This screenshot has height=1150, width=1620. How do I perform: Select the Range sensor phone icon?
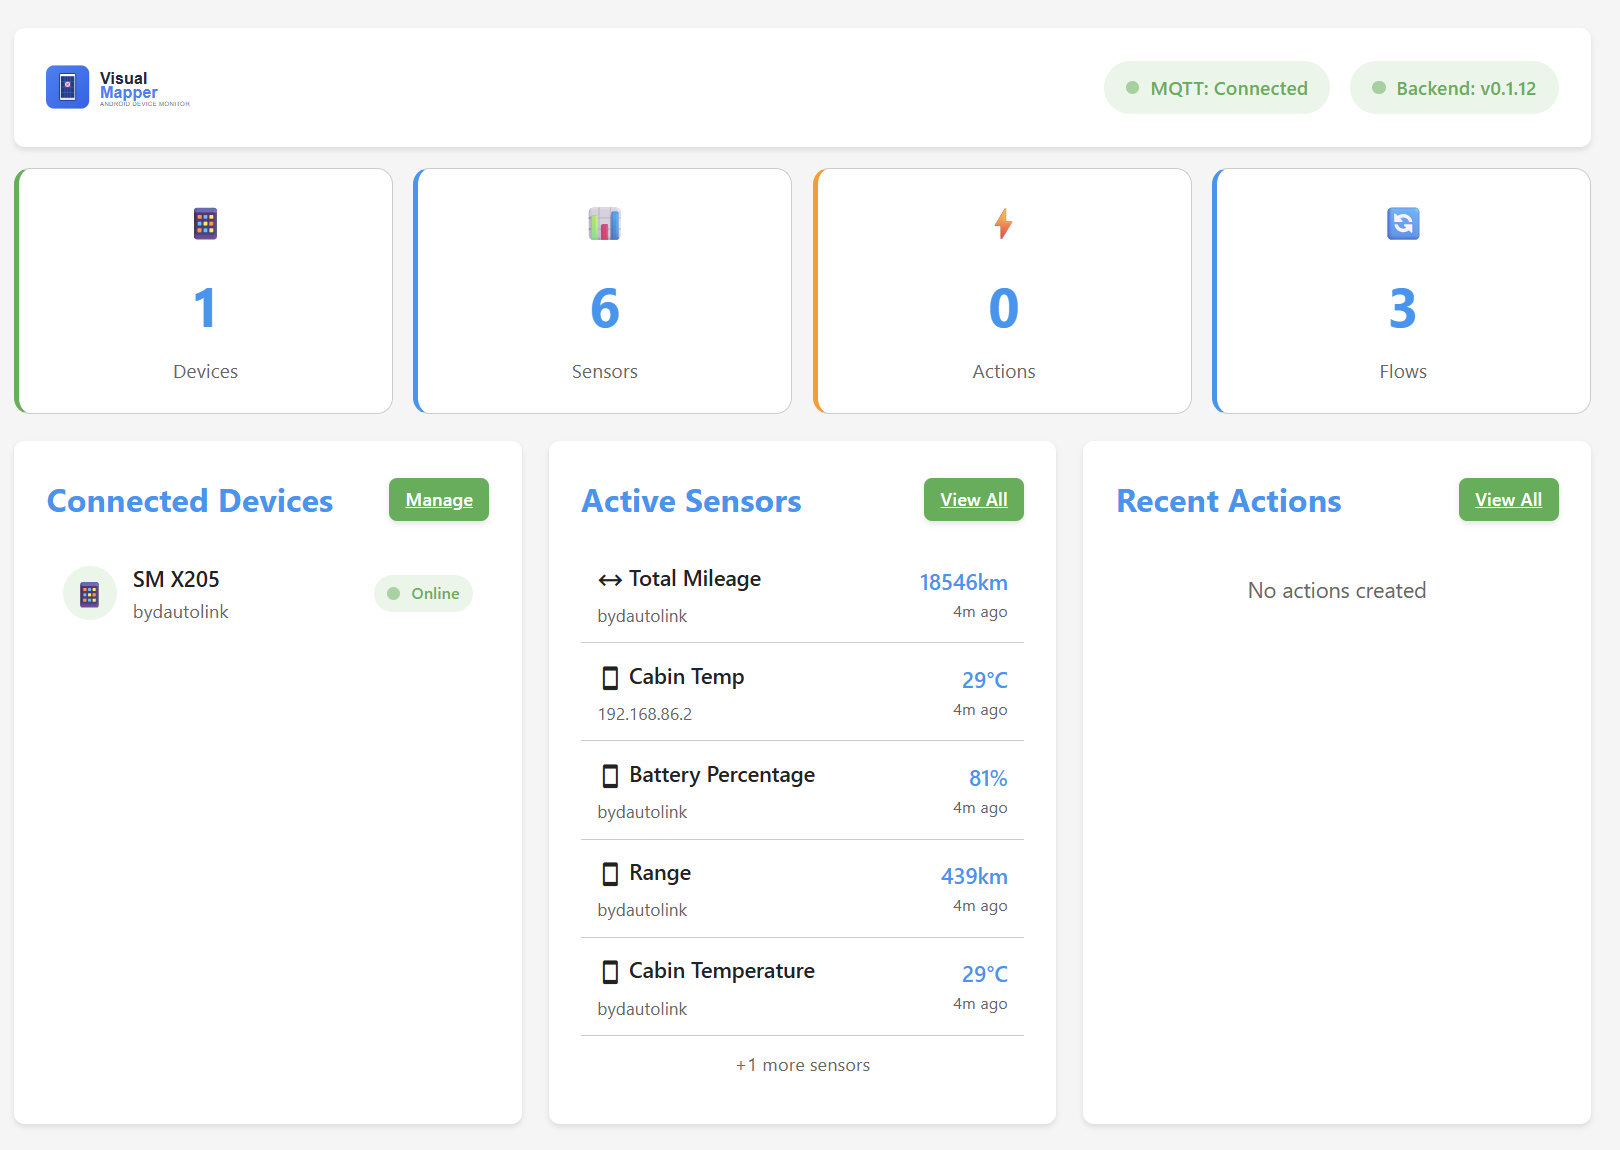611,873
